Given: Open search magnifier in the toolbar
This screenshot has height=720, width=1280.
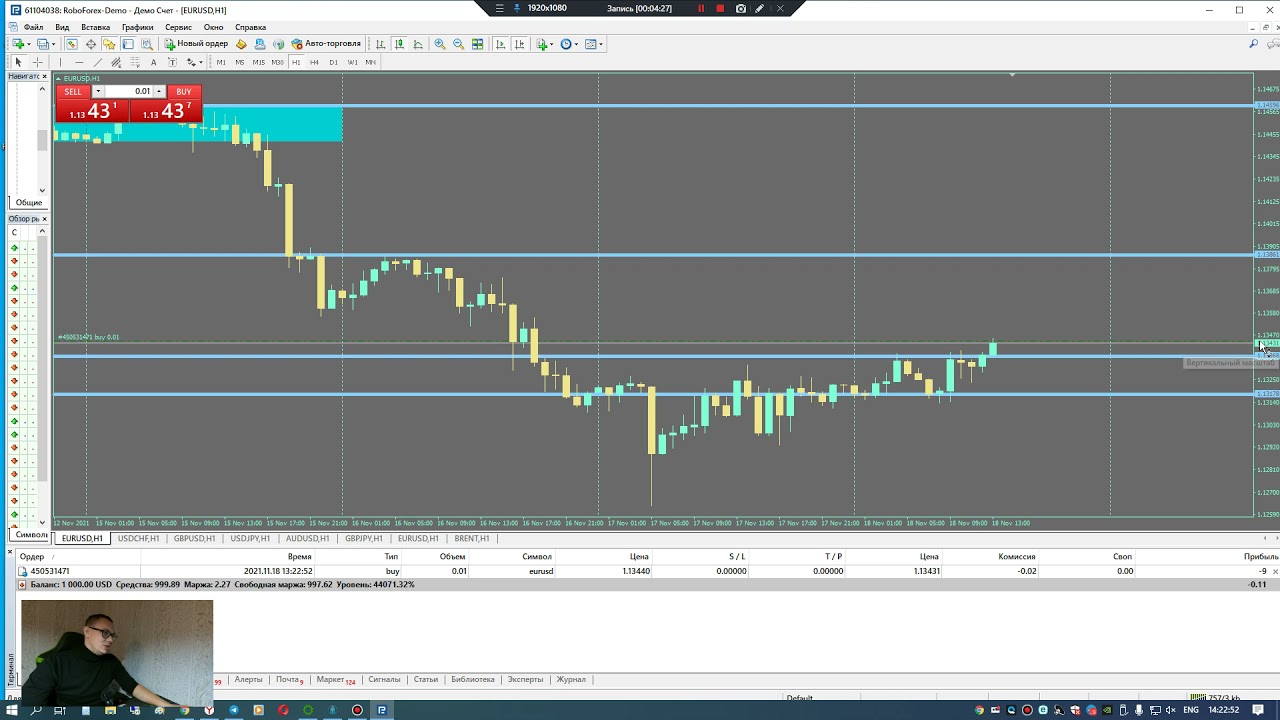Looking at the screenshot, I should [x=1253, y=44].
